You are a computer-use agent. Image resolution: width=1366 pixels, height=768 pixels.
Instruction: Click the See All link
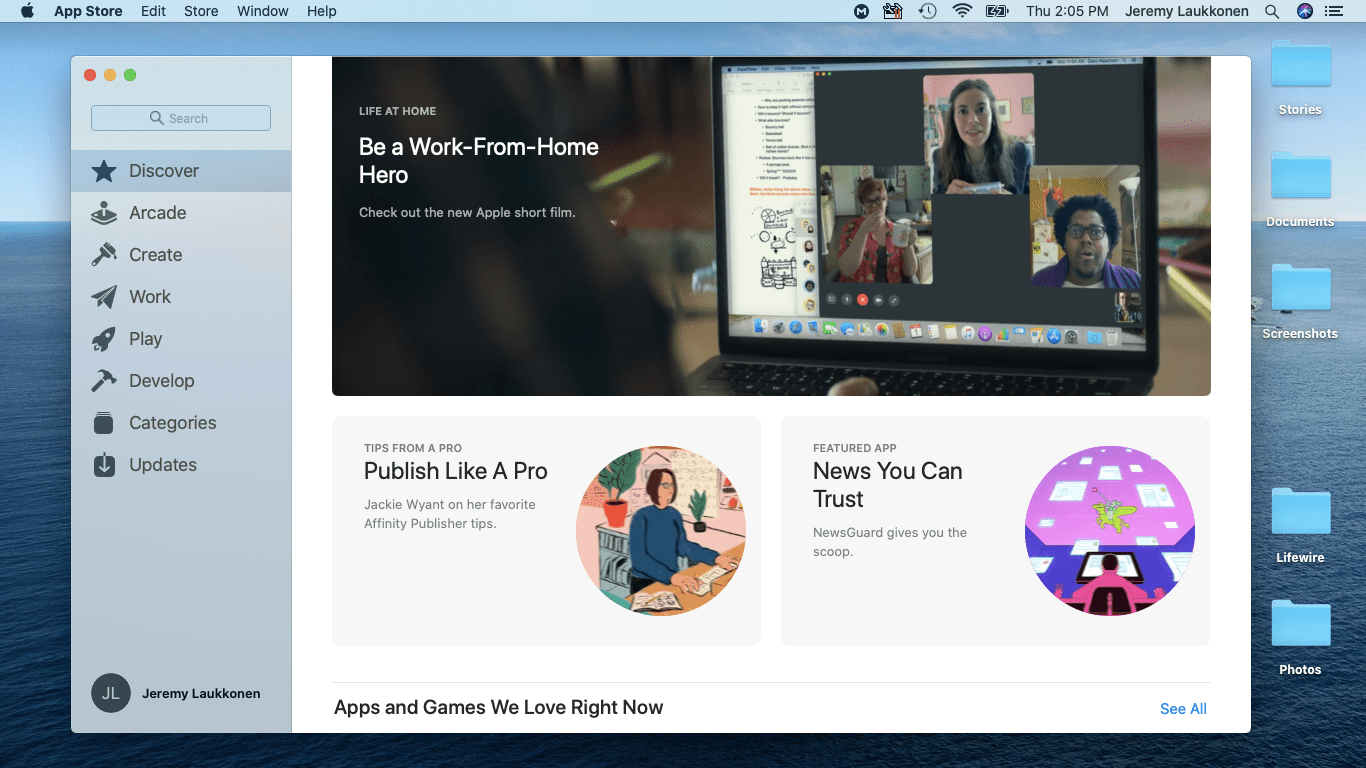[x=1183, y=708]
